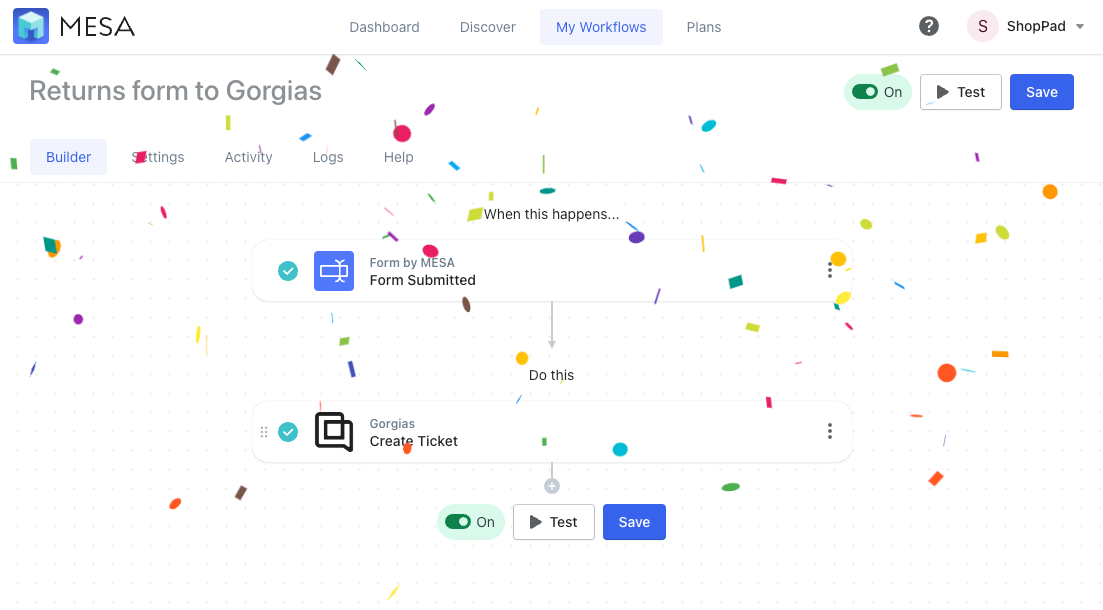Click the top Test button
1103x610 pixels.
(960, 92)
